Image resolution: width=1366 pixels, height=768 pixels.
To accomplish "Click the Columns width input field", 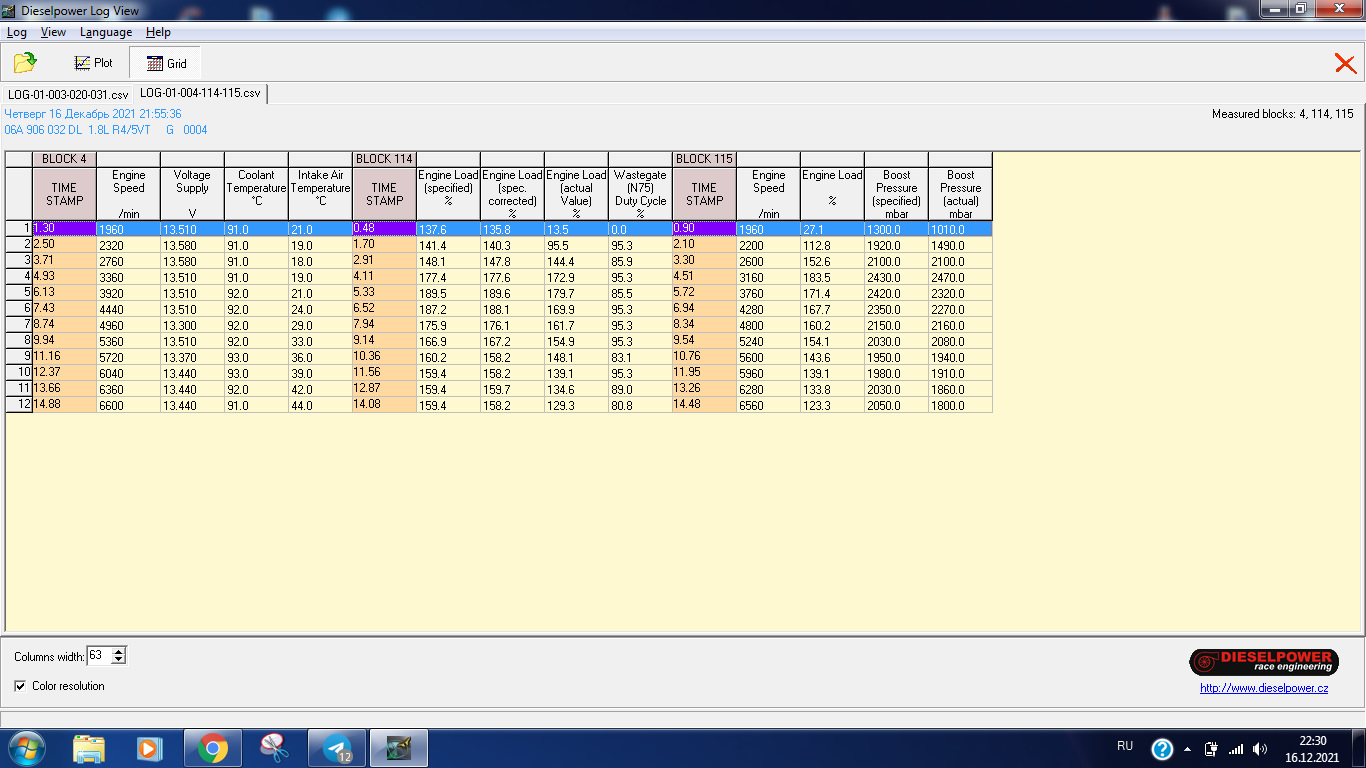I will [98, 656].
